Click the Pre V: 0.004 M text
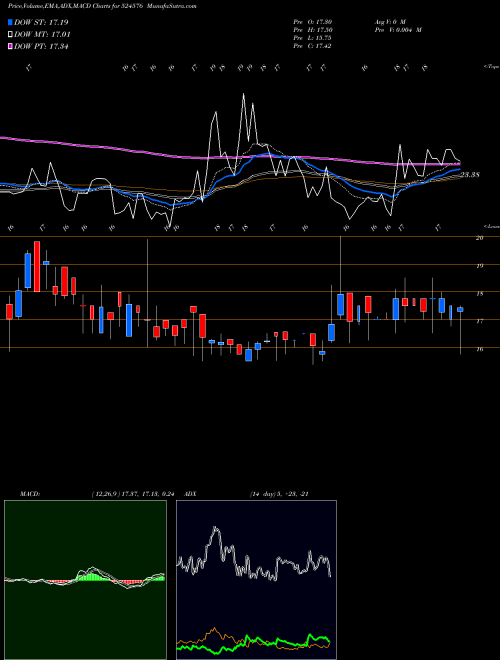Image resolution: width=500 pixels, height=660 pixels. 398,30
